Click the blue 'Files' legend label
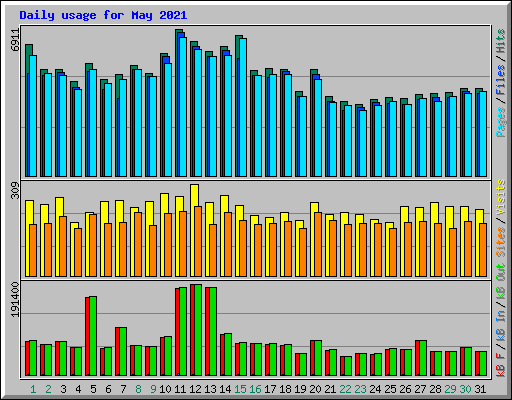The width and height of the screenshot is (512, 400). coord(500,80)
